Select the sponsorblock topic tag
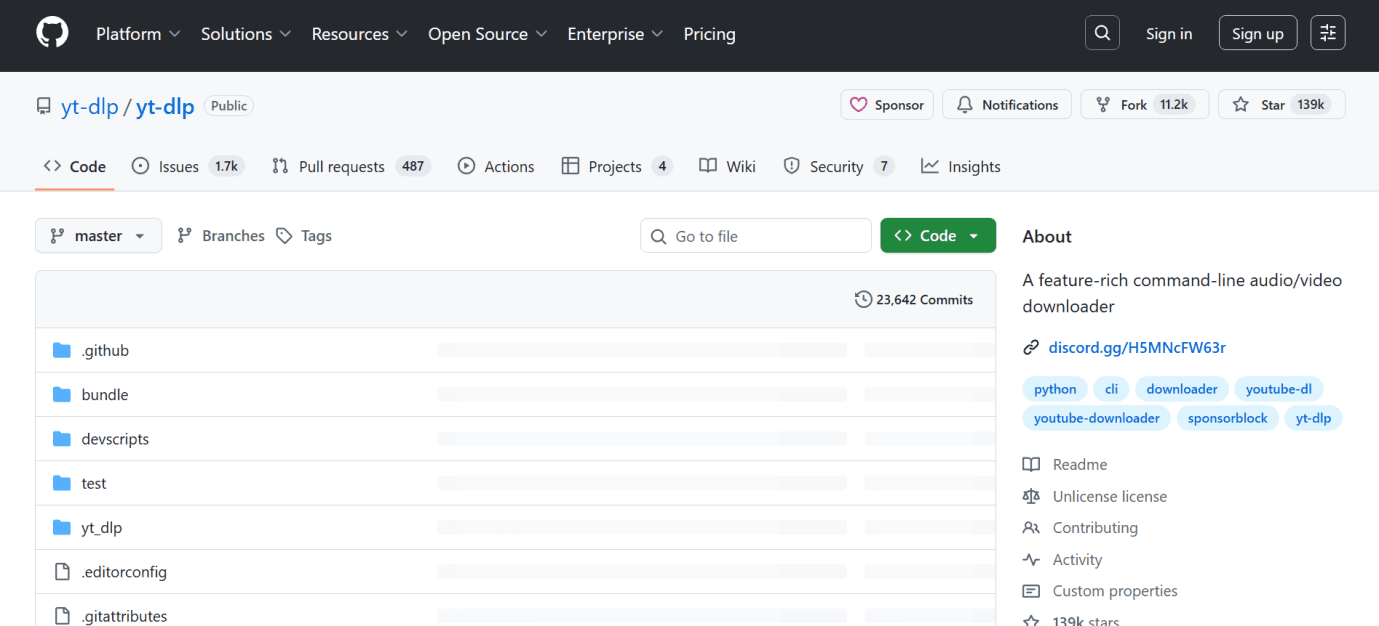1379x626 pixels. pos(1227,418)
